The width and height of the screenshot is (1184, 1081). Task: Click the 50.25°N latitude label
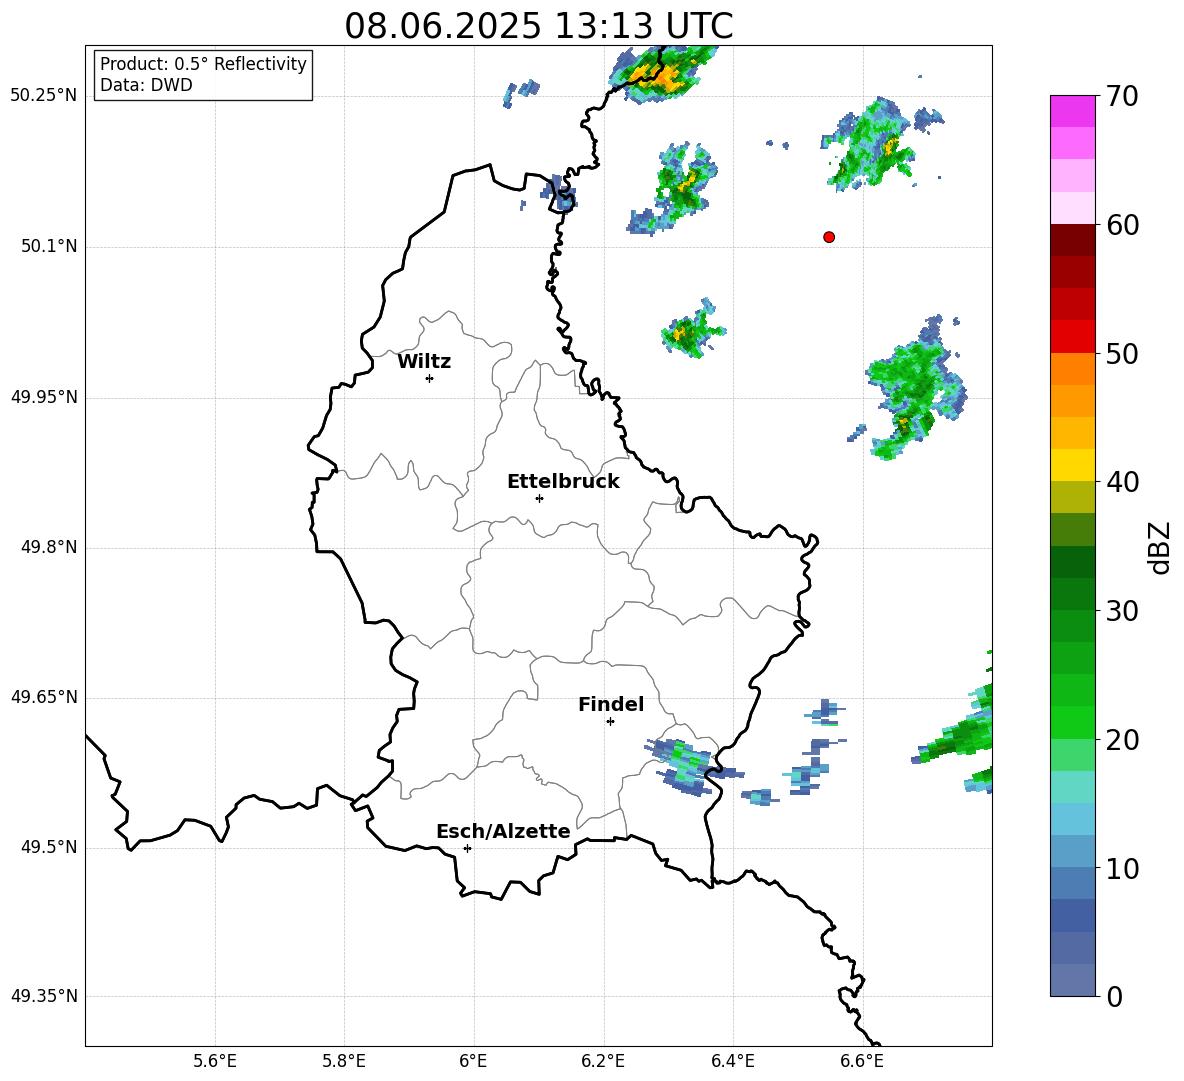[44, 96]
